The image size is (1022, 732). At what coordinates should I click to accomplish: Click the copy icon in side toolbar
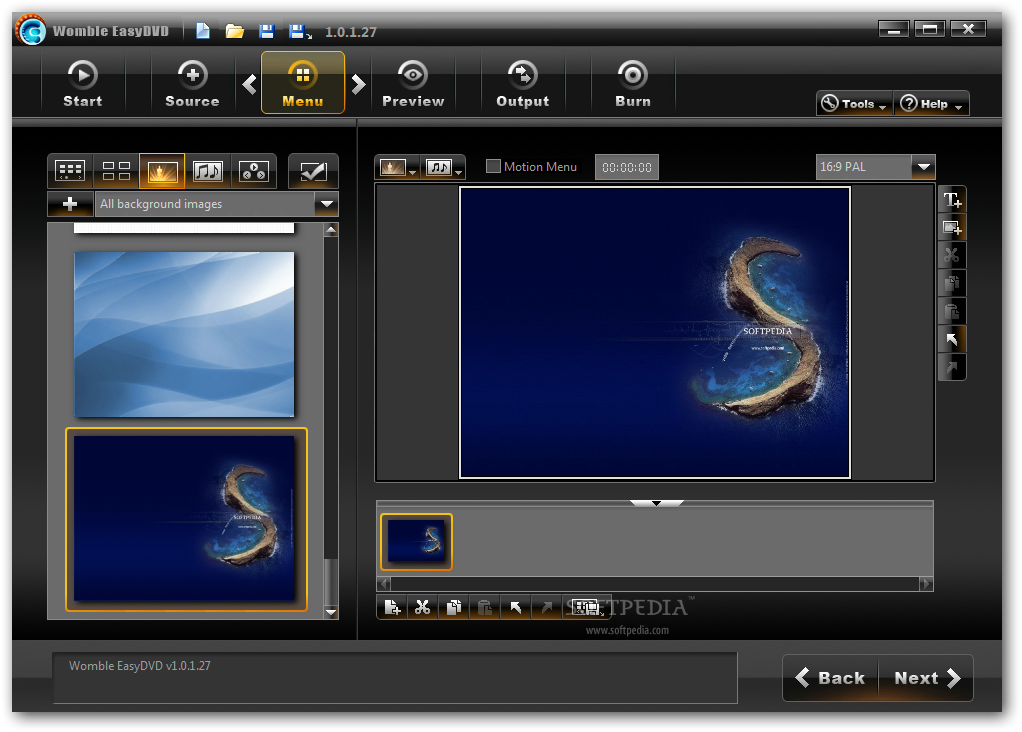(952, 284)
